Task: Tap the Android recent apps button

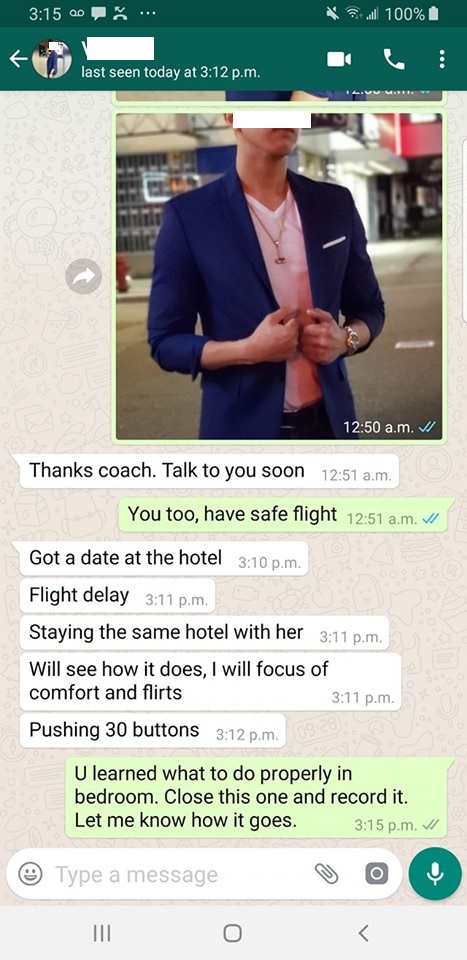Action: 101,933
